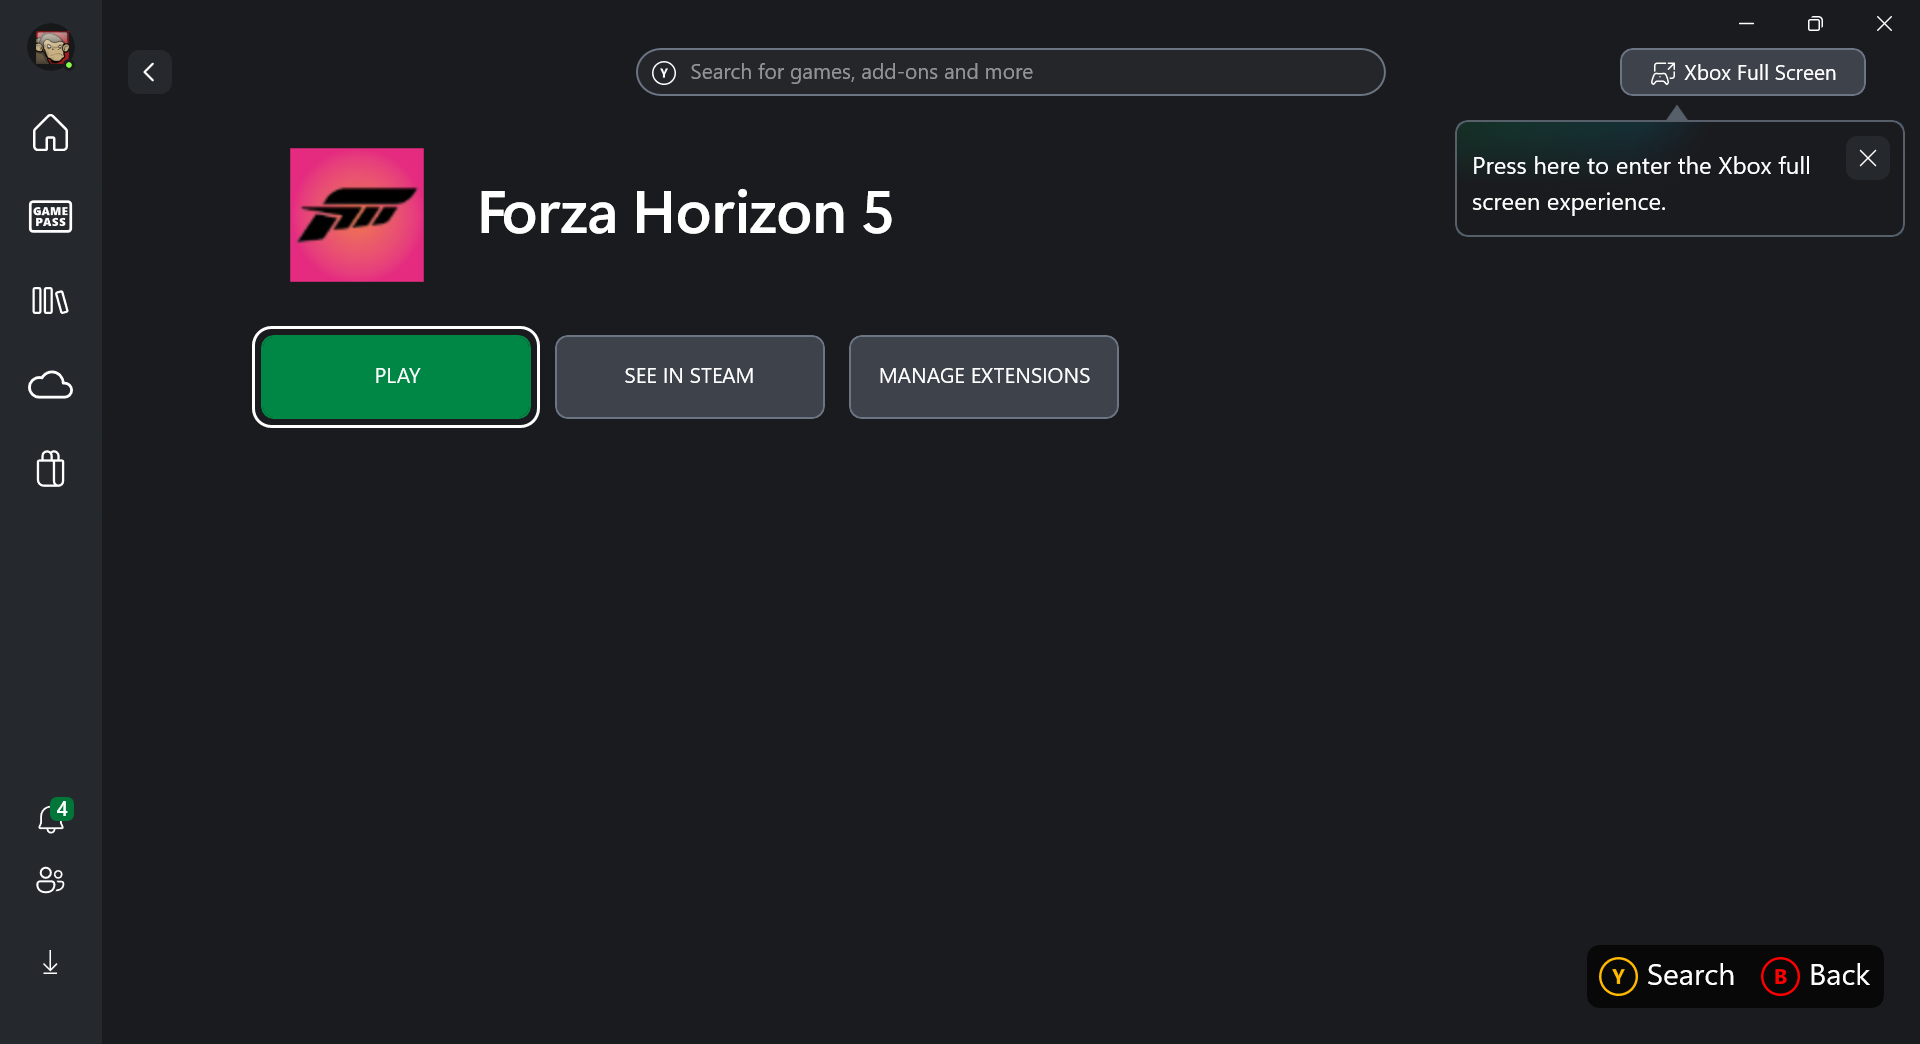View notifications bell with 4 badge
Screen dimensions: 1920x1044
pos(50,819)
